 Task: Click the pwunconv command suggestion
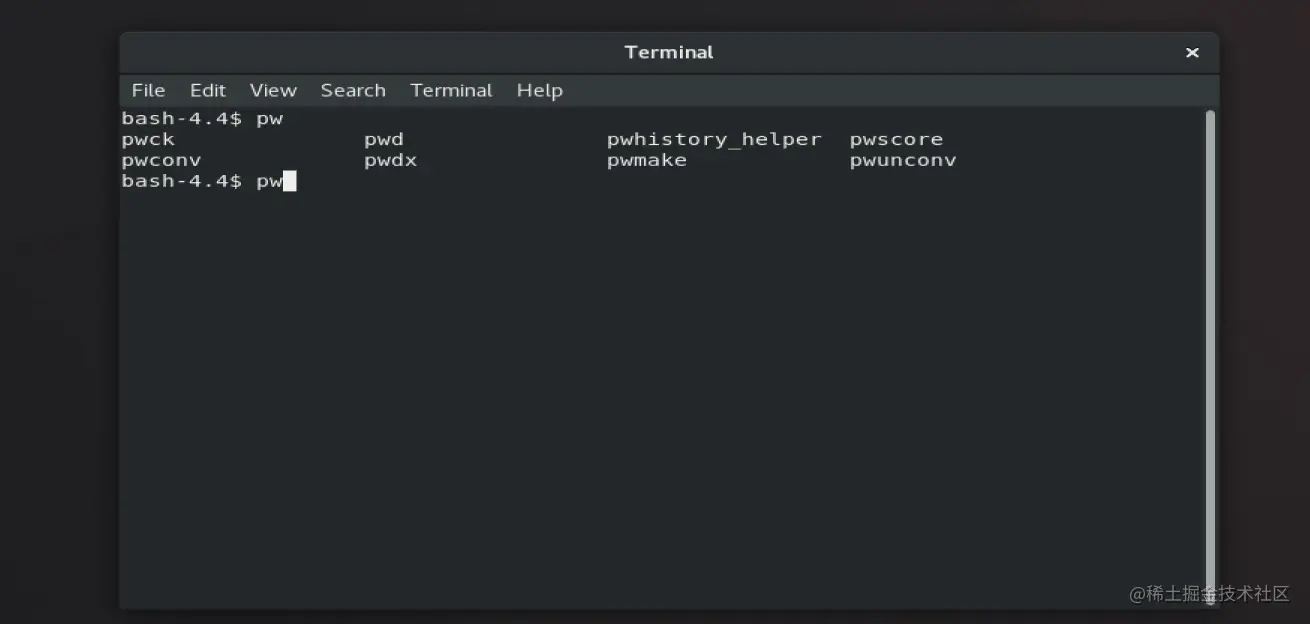[903, 160]
